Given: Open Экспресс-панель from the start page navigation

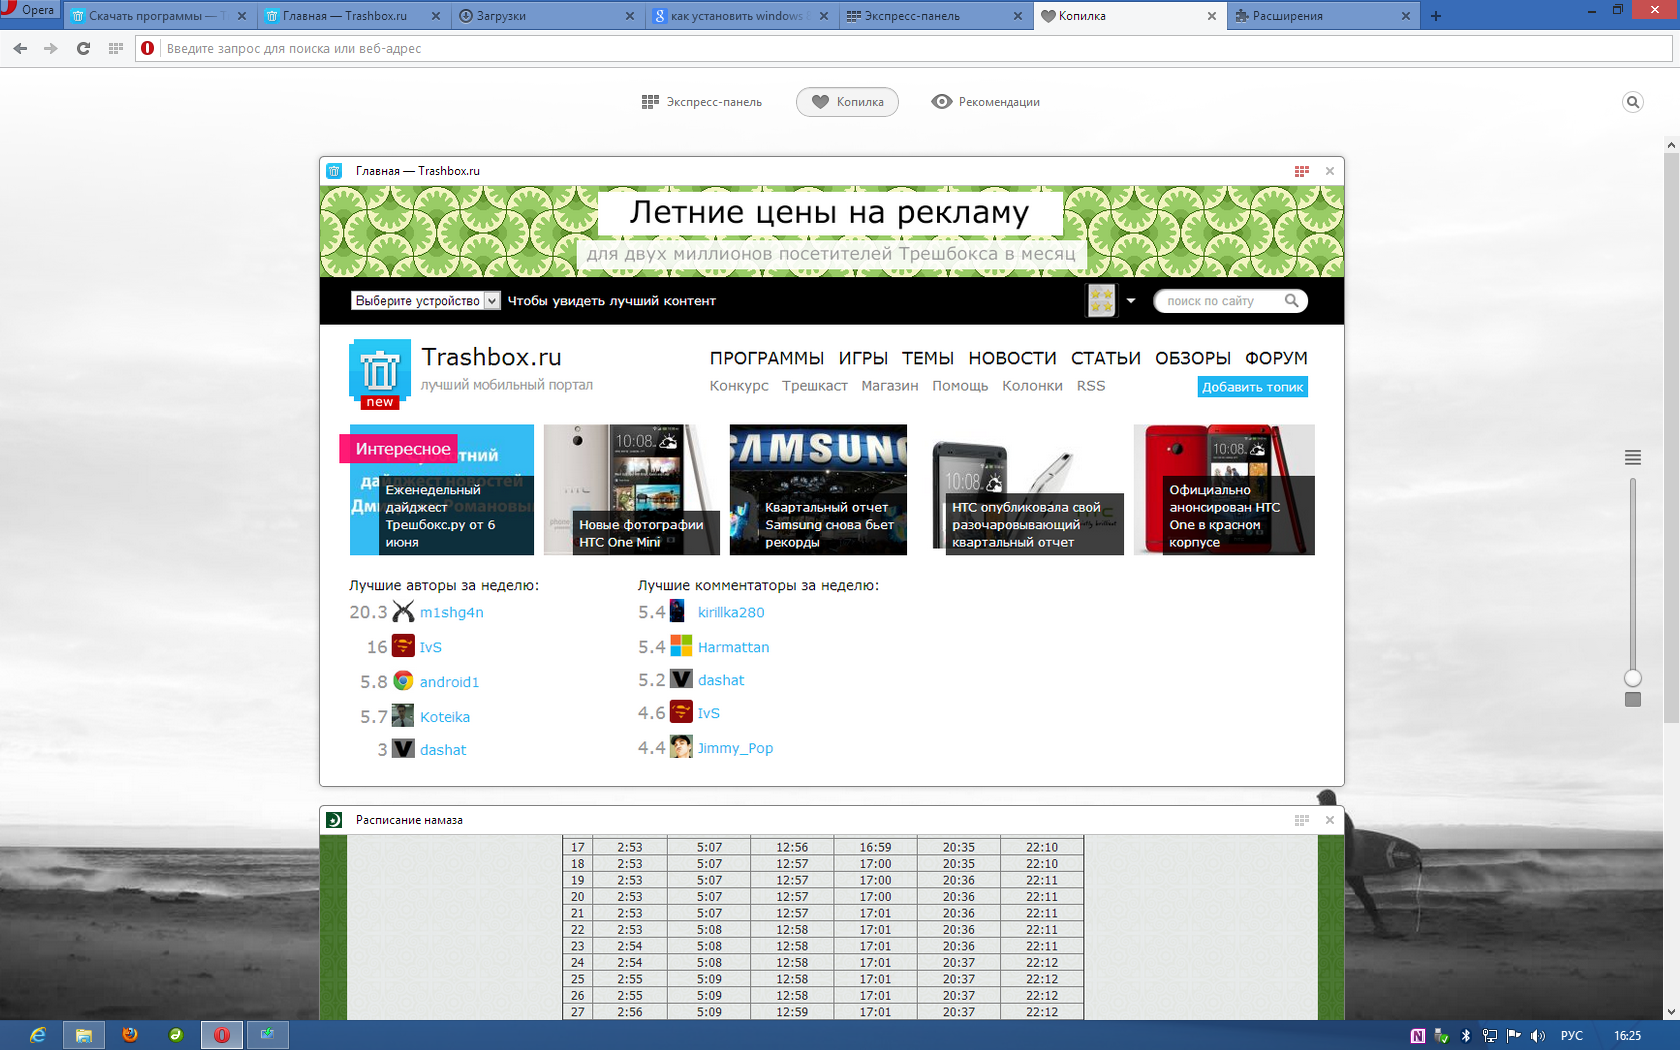Looking at the screenshot, I should pos(702,102).
